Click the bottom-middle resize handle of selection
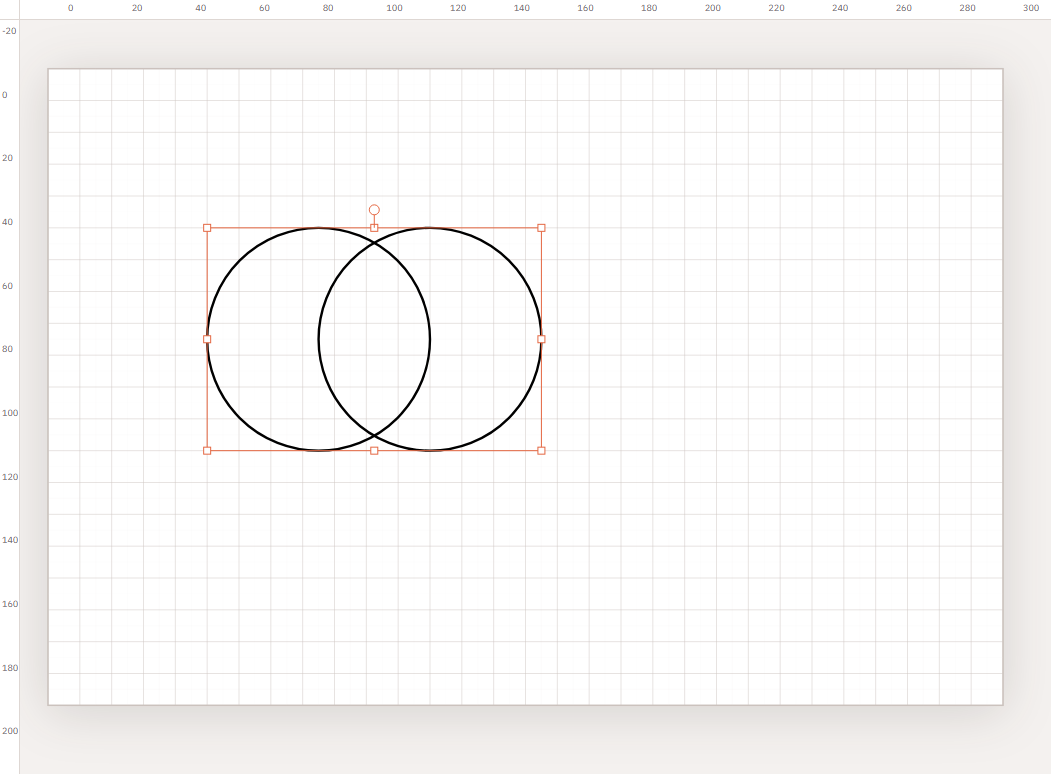 pos(374,451)
